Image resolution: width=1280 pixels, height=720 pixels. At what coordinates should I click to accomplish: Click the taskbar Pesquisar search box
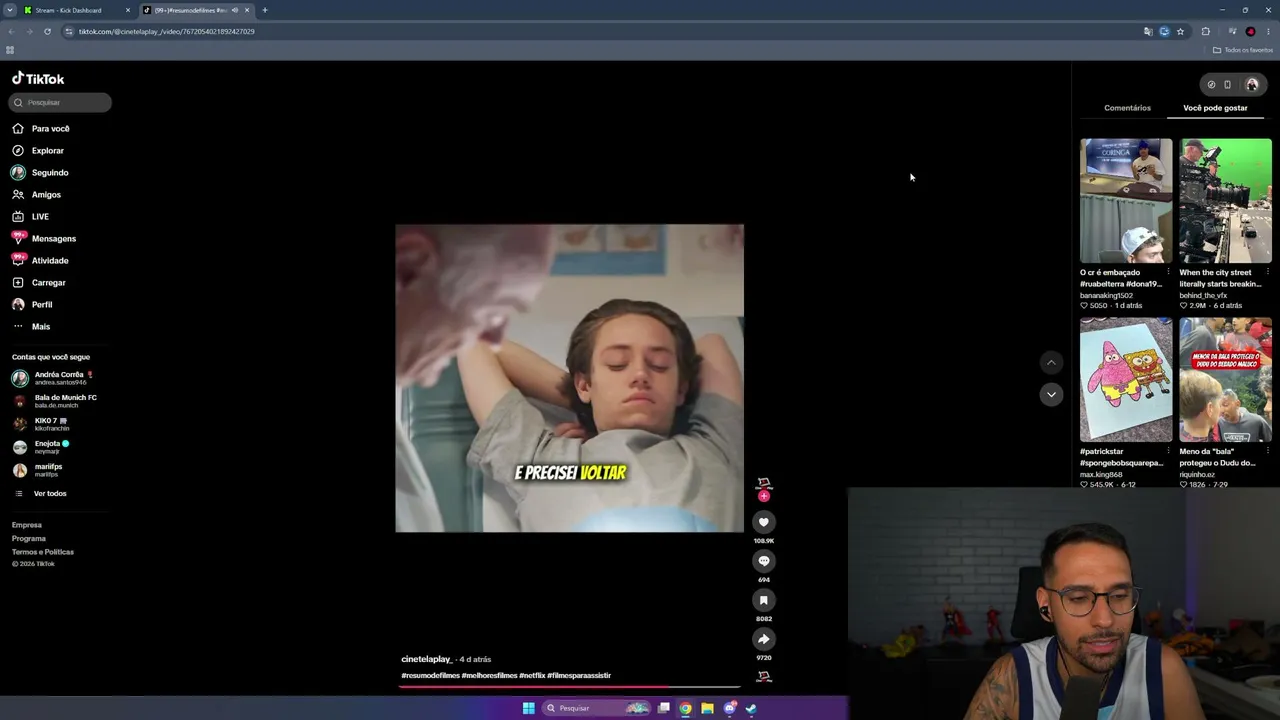[x=596, y=708]
